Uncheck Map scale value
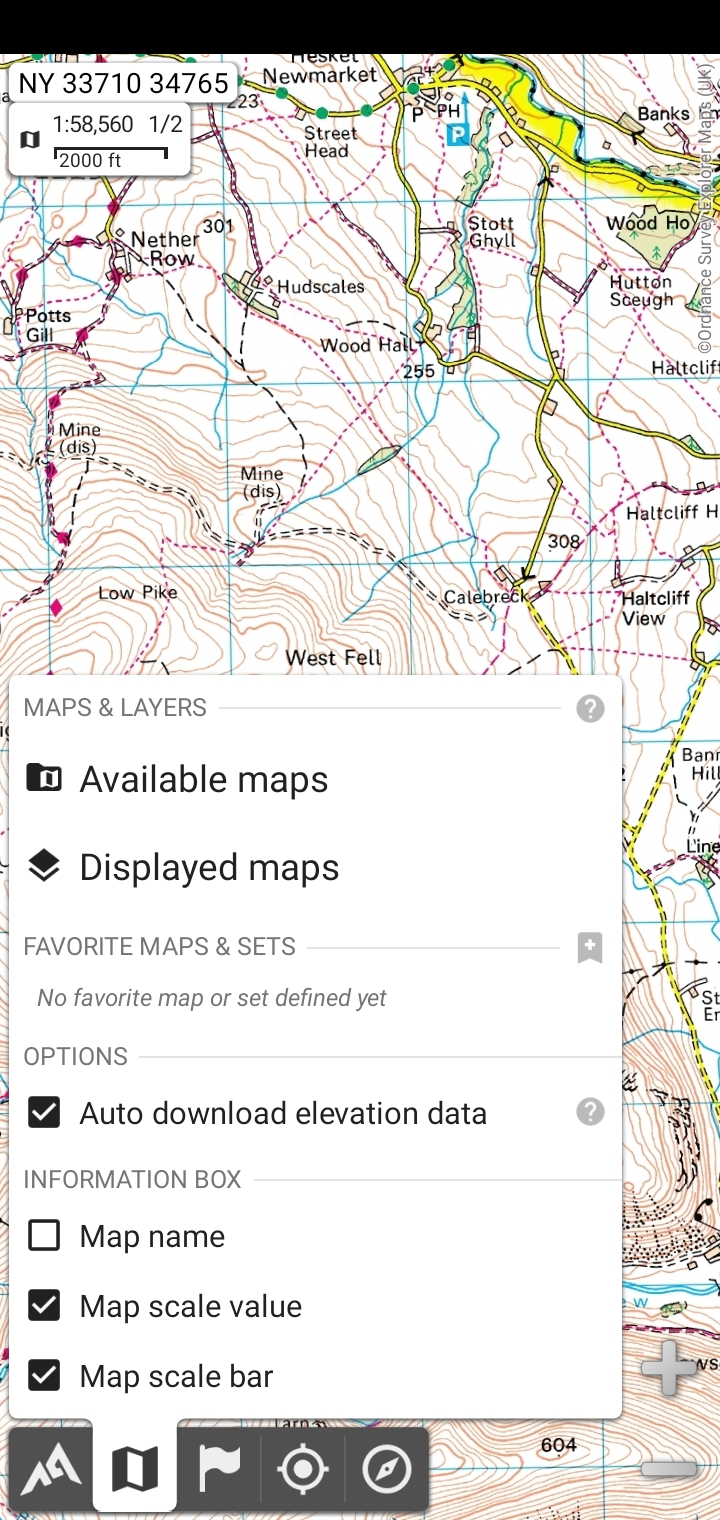720x1520 pixels. pyautogui.click(x=44, y=1306)
